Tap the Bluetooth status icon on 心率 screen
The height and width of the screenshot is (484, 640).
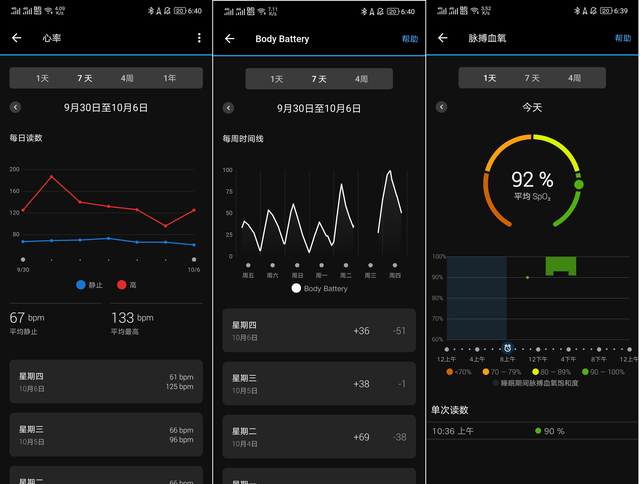coord(151,11)
